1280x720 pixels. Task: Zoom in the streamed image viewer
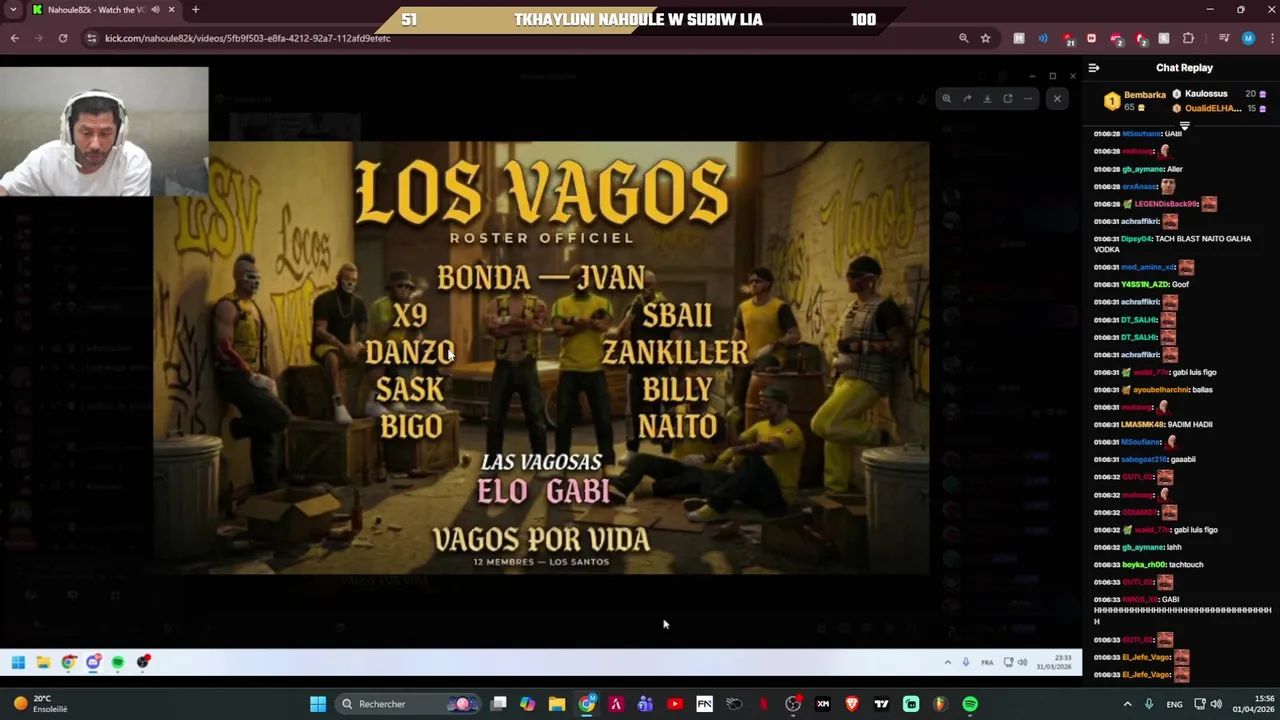(946, 98)
